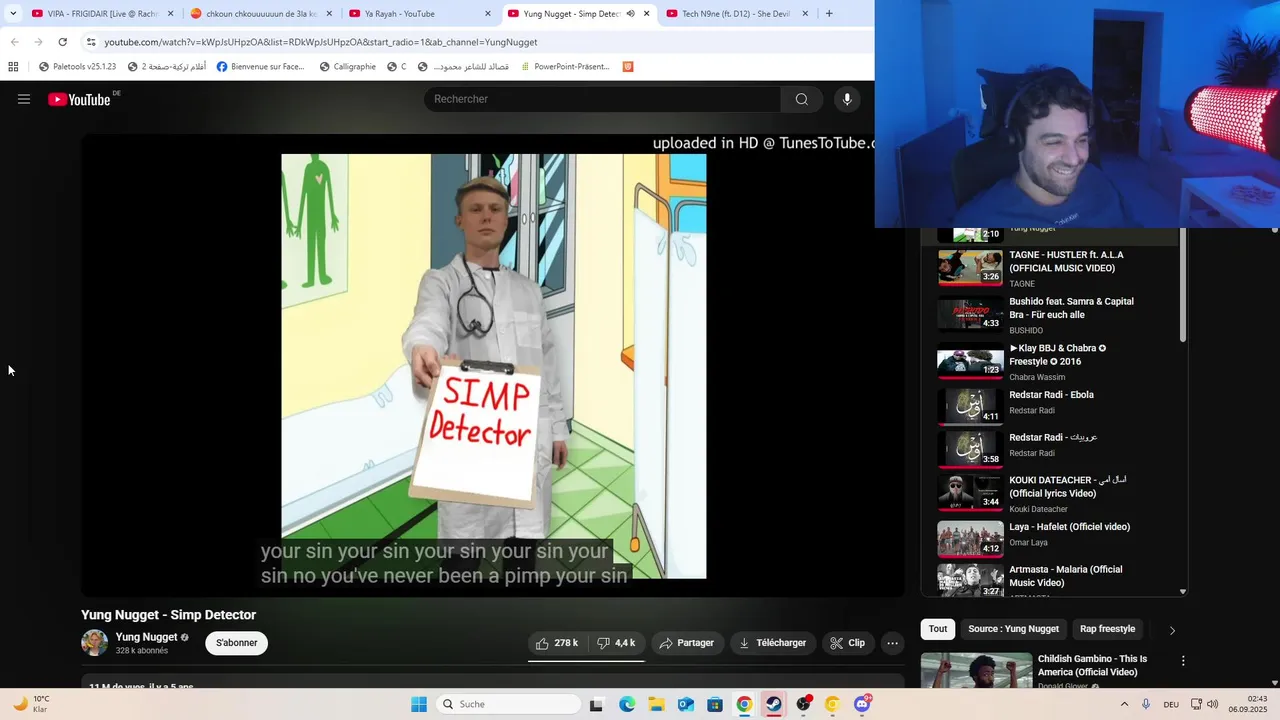
Task: Download the video with Télécharger
Action: click(773, 643)
